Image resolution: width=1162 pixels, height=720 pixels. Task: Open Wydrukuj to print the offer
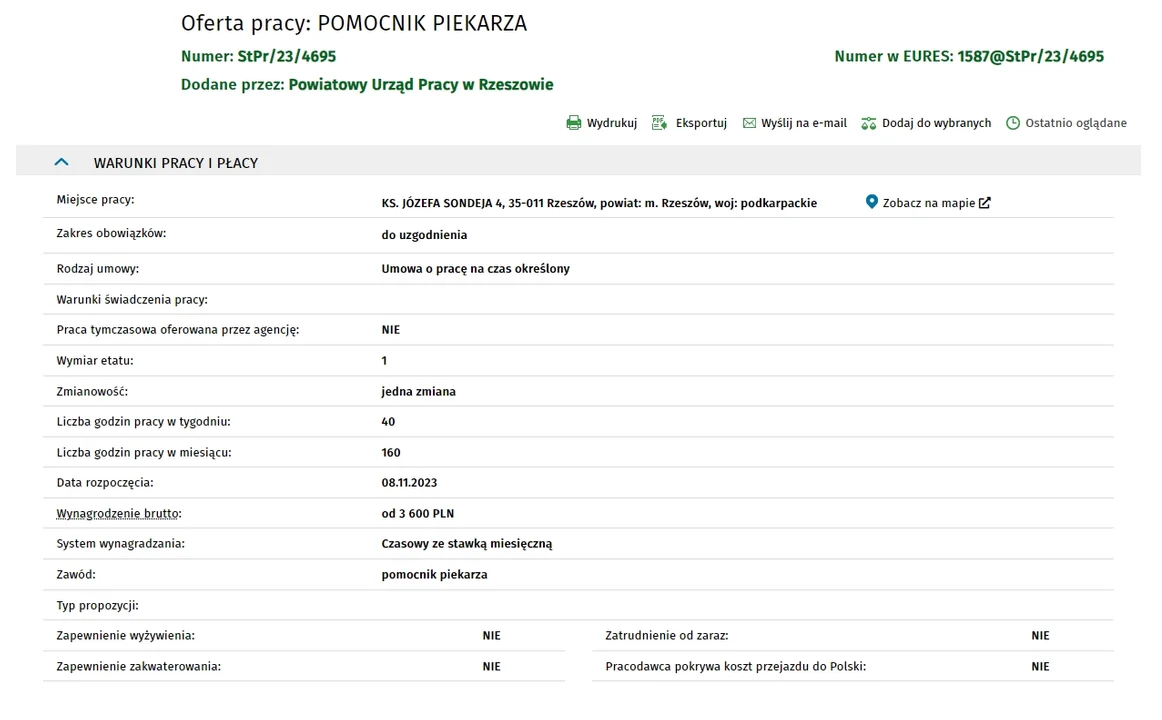[x=611, y=123]
